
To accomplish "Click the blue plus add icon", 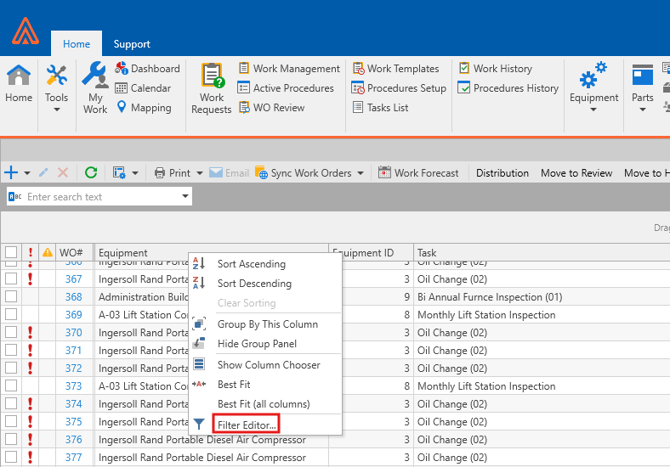I will tap(12, 173).
